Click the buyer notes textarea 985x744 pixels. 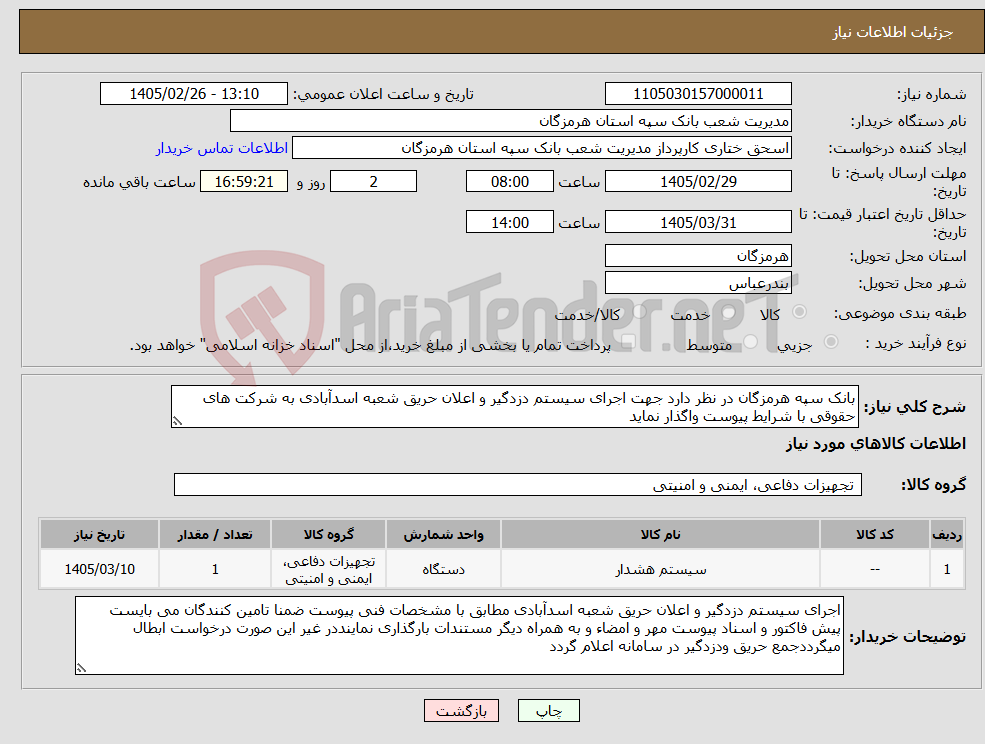pos(459,636)
